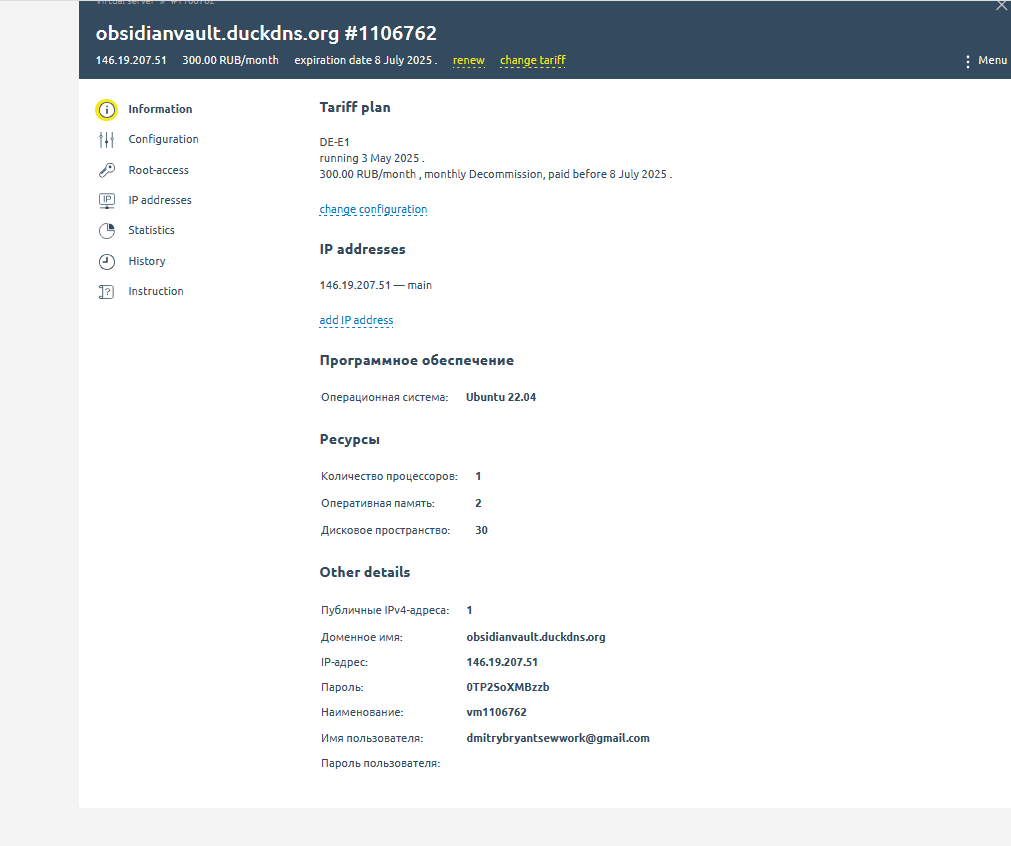Click the renew link in header

click(x=468, y=61)
